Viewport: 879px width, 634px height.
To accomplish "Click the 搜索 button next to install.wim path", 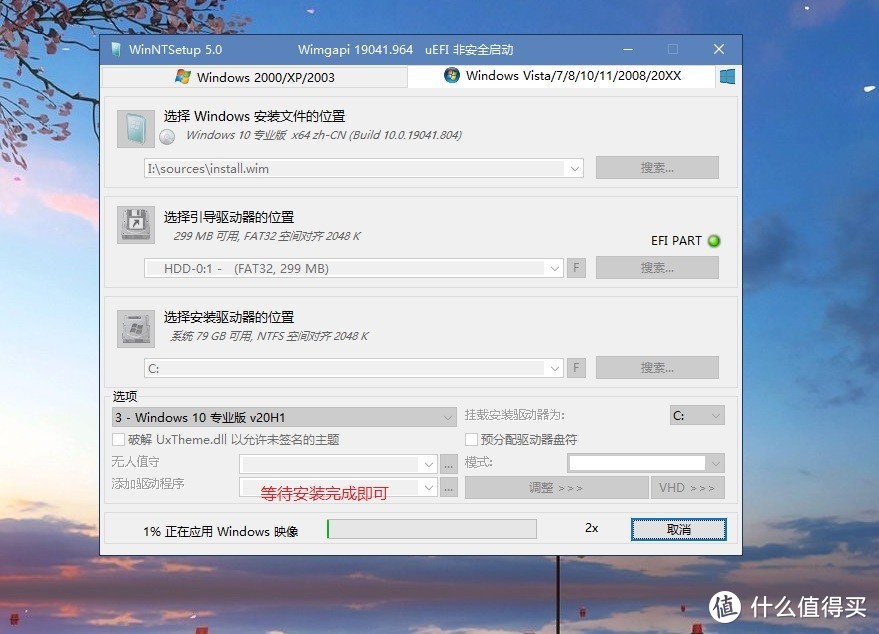I will click(x=656, y=167).
